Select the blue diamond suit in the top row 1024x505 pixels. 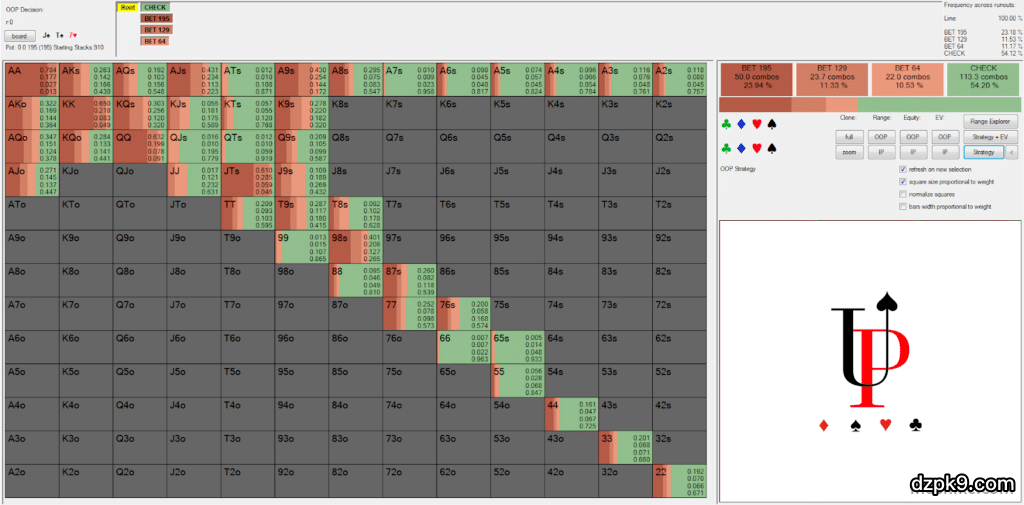[x=741, y=125]
